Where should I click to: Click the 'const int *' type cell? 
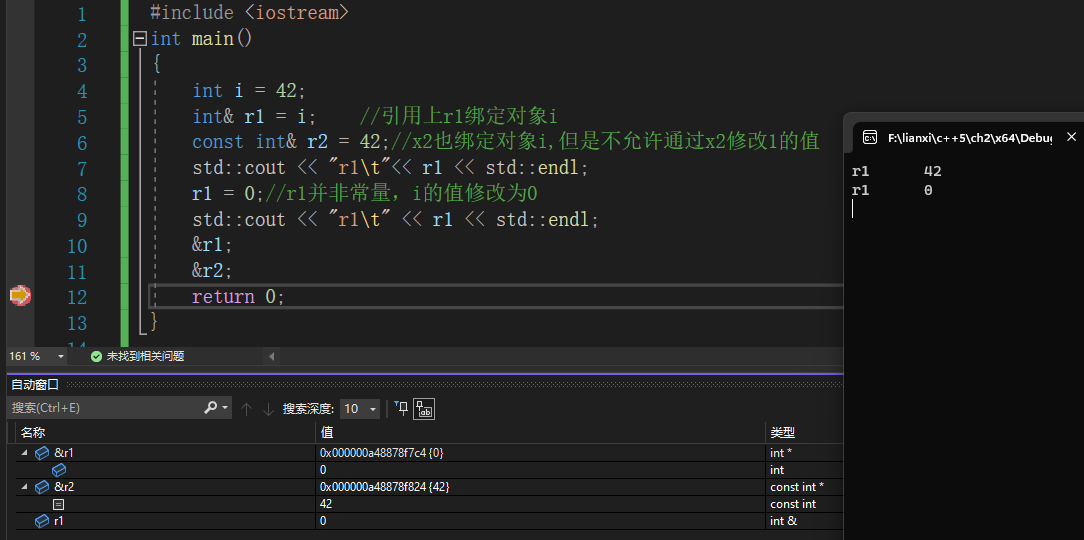[796, 487]
